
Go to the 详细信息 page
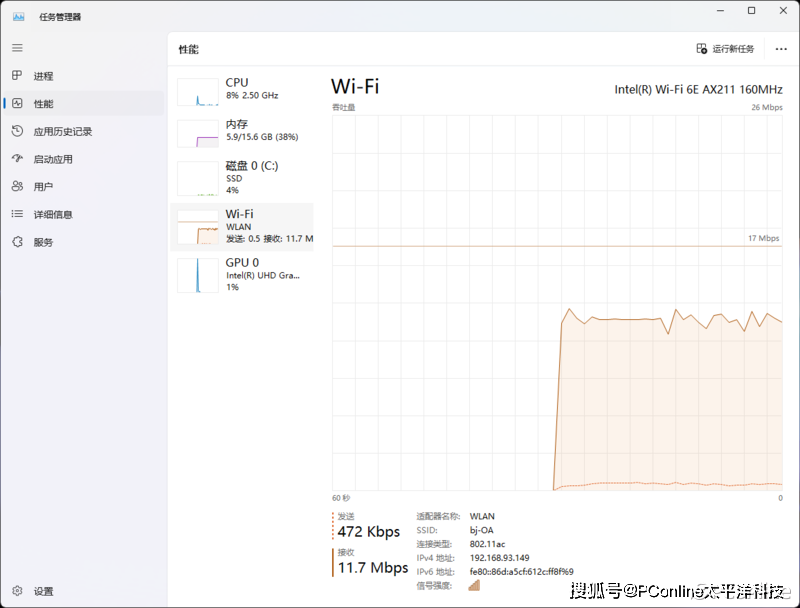tap(84, 214)
